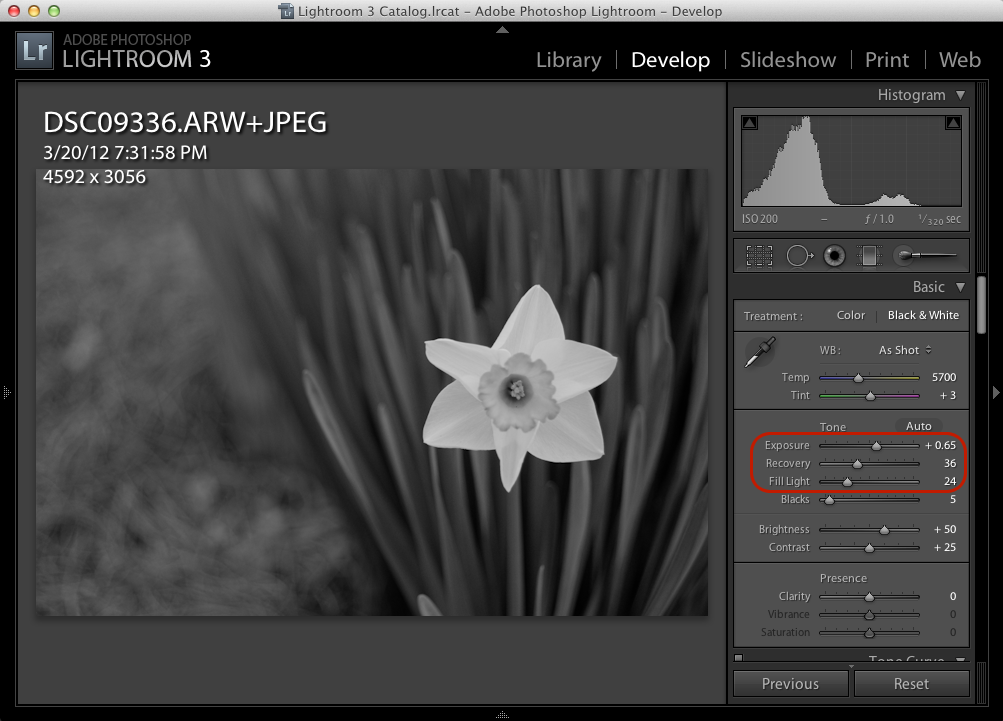
Task: Click the Auto tone button
Action: [x=918, y=426]
